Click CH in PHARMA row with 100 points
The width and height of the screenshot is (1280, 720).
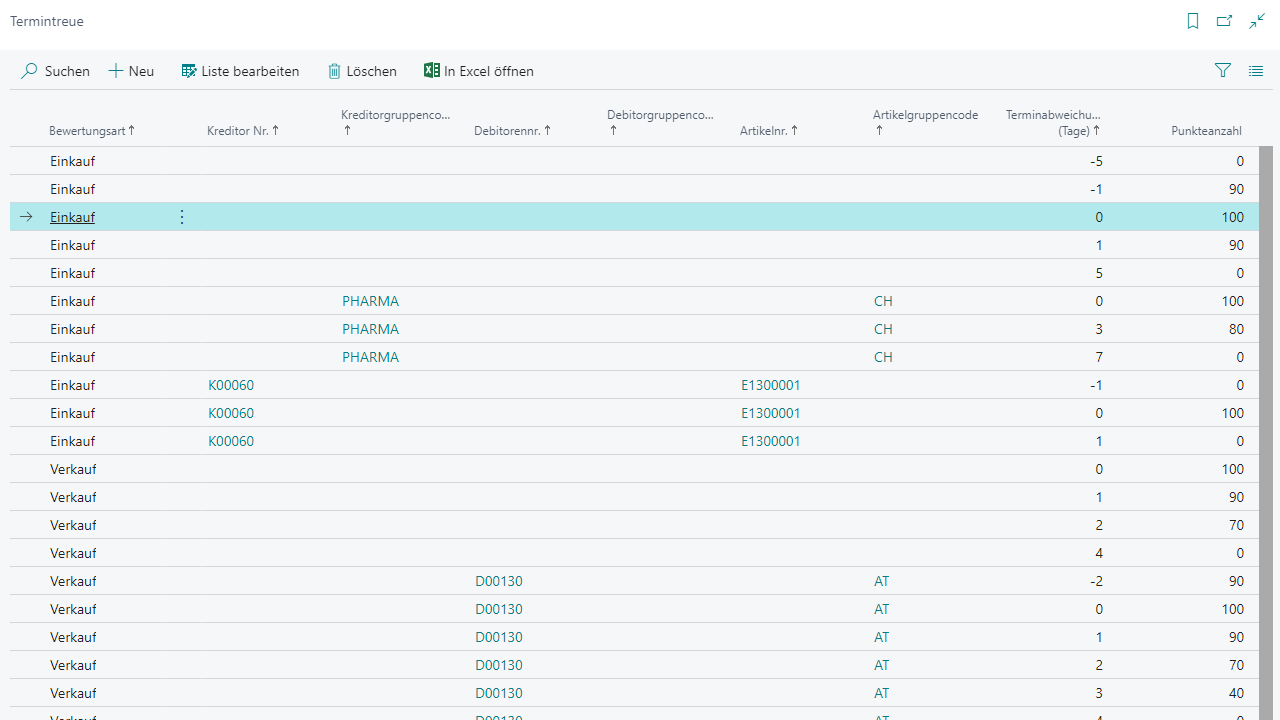click(x=883, y=301)
